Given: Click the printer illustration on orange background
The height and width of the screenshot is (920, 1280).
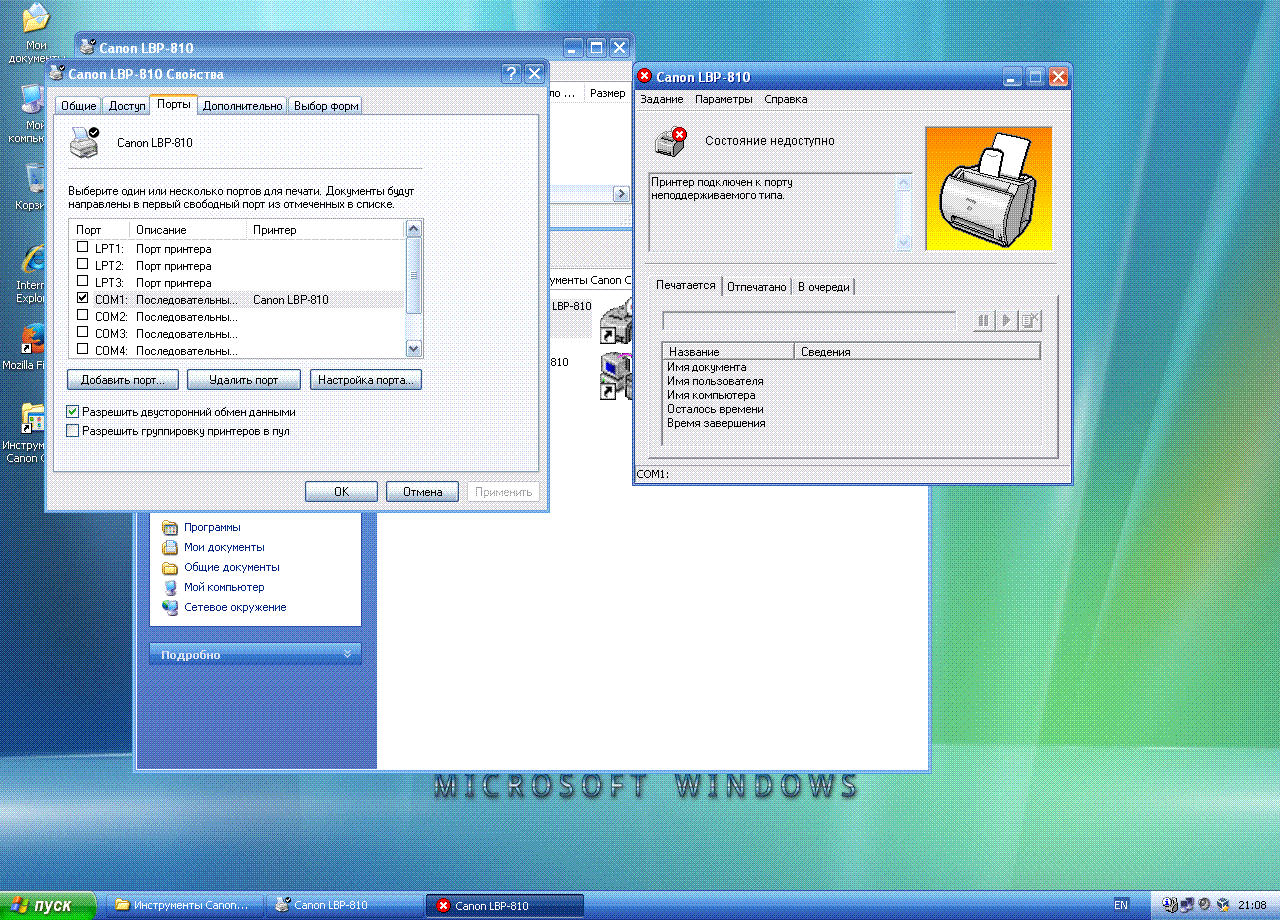Looking at the screenshot, I should coord(988,188).
